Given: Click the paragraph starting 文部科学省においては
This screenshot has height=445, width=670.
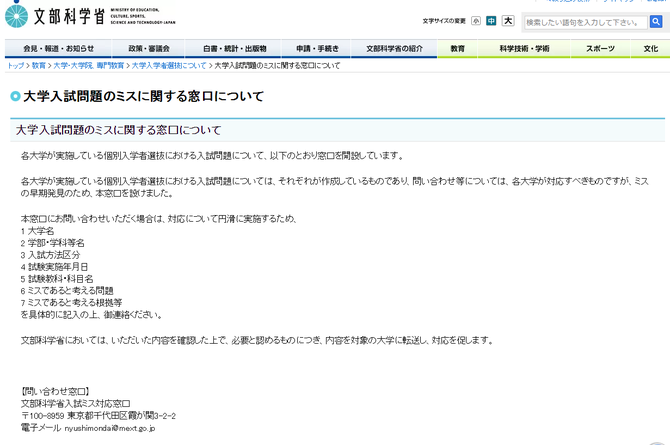Looking at the screenshot, I should click(258, 341).
